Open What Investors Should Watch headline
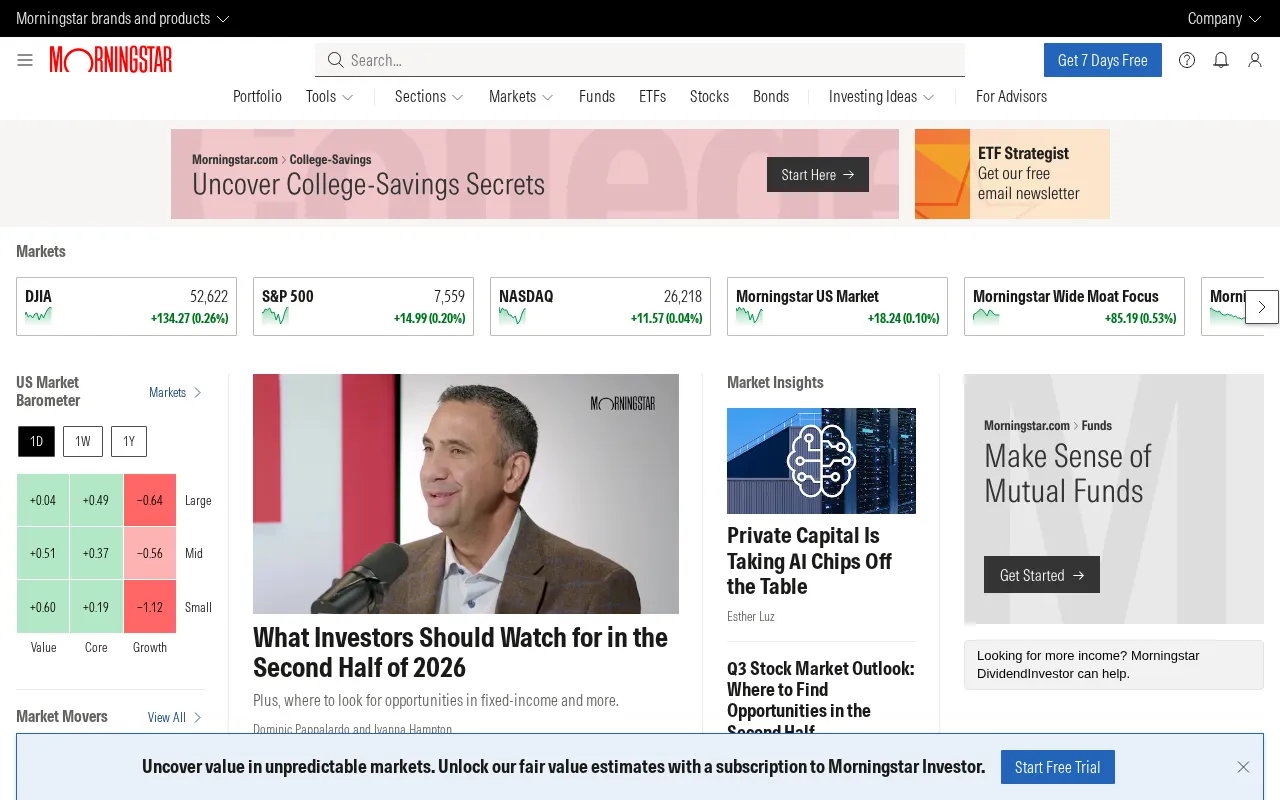1280x800 pixels. tap(460, 652)
